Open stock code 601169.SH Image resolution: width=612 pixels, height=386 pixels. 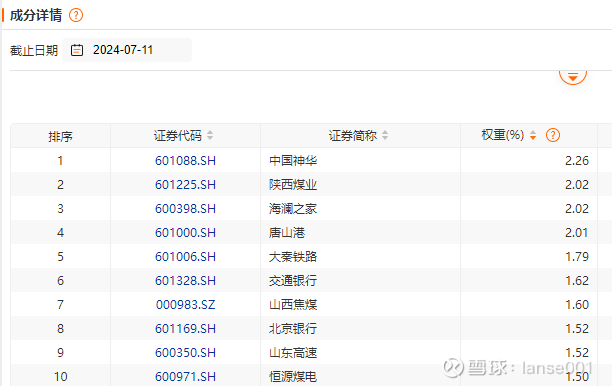click(x=185, y=329)
